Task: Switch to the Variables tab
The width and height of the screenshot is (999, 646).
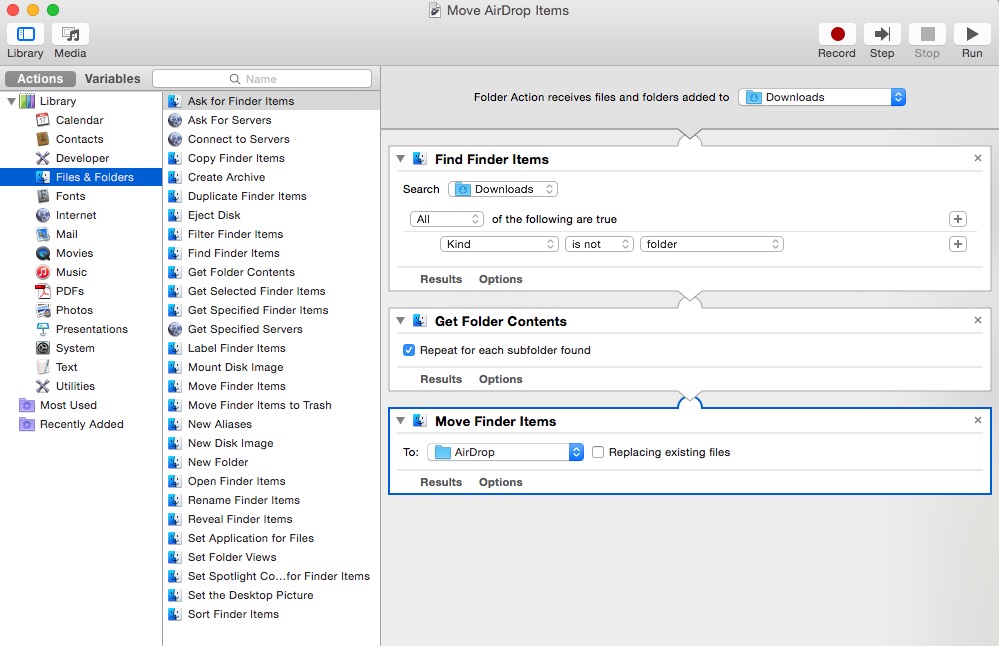Action: [x=112, y=78]
